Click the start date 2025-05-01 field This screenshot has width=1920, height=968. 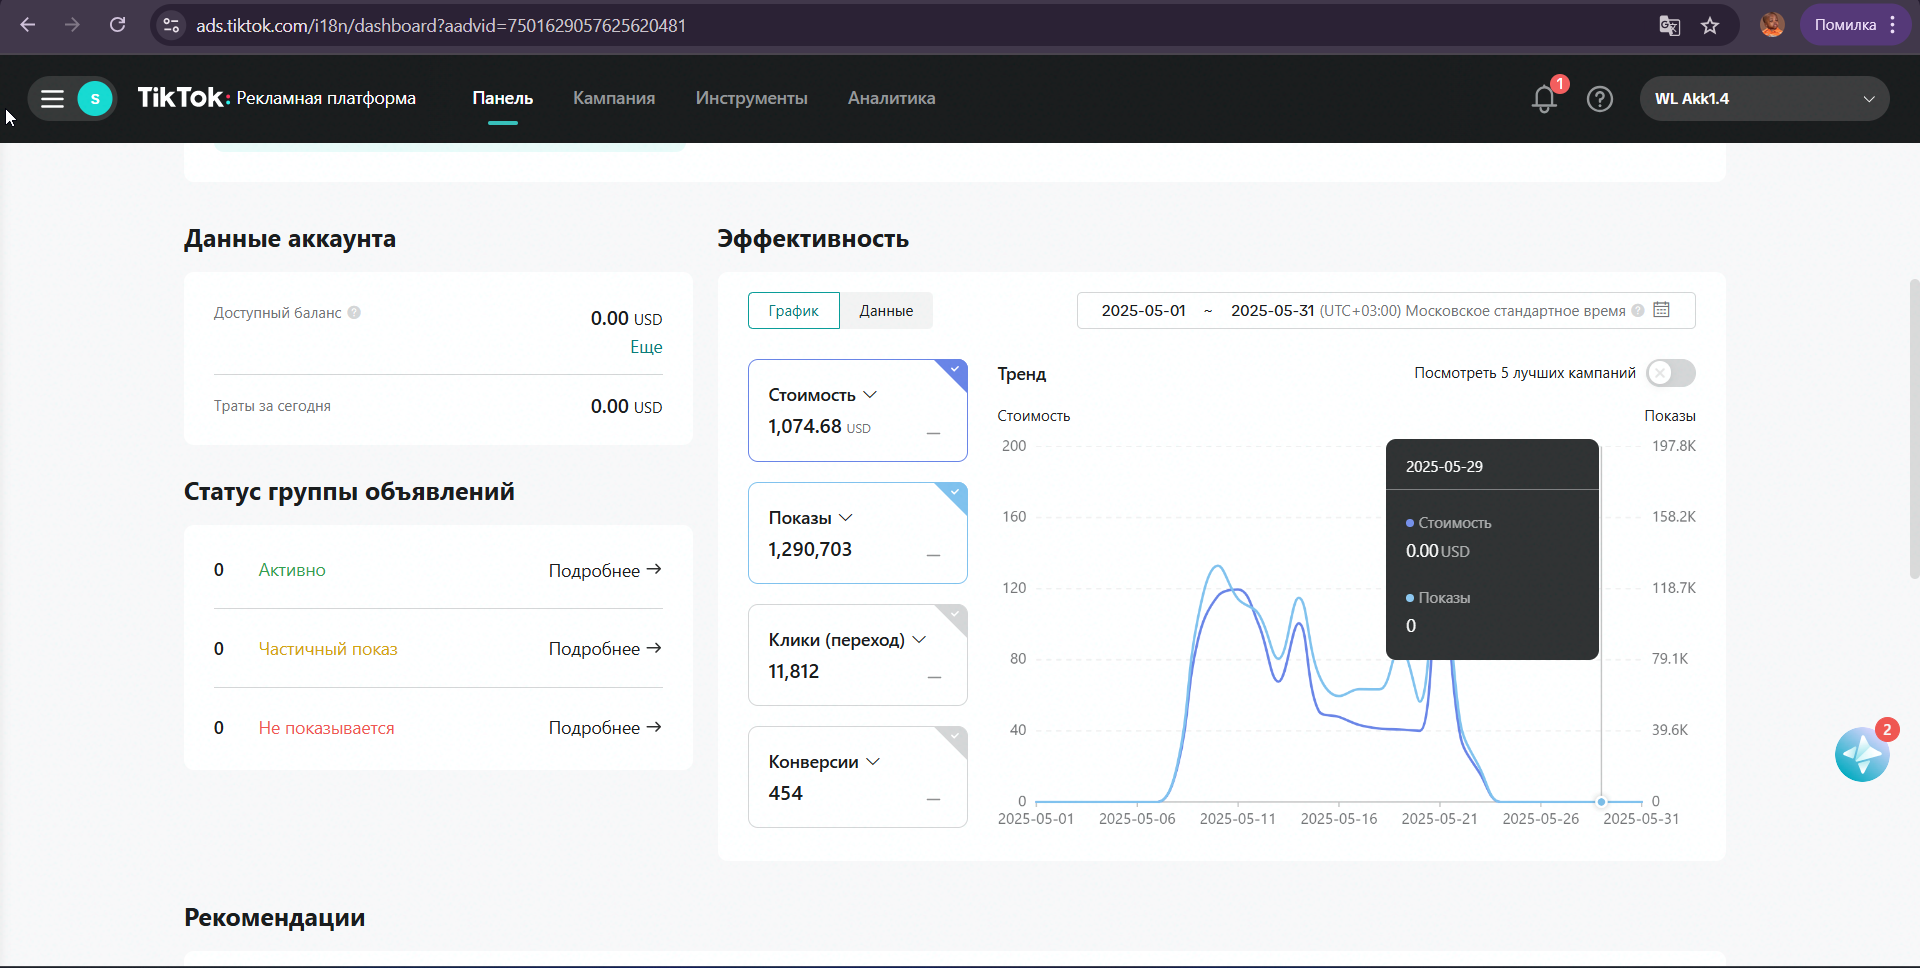[x=1143, y=311]
